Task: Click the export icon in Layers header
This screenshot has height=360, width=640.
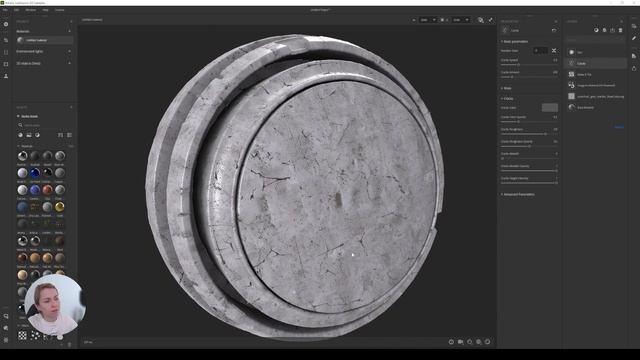Action: 612,30
